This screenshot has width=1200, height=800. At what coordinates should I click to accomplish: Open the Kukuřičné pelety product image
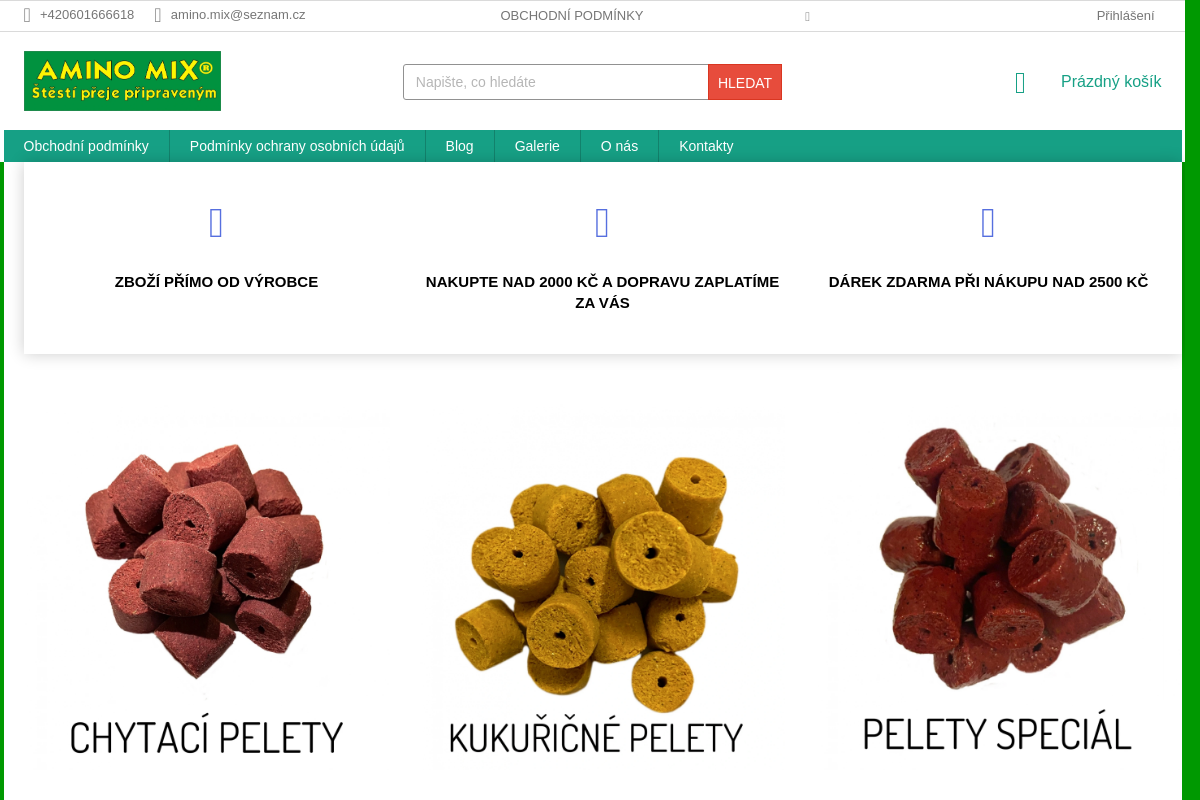point(596,590)
